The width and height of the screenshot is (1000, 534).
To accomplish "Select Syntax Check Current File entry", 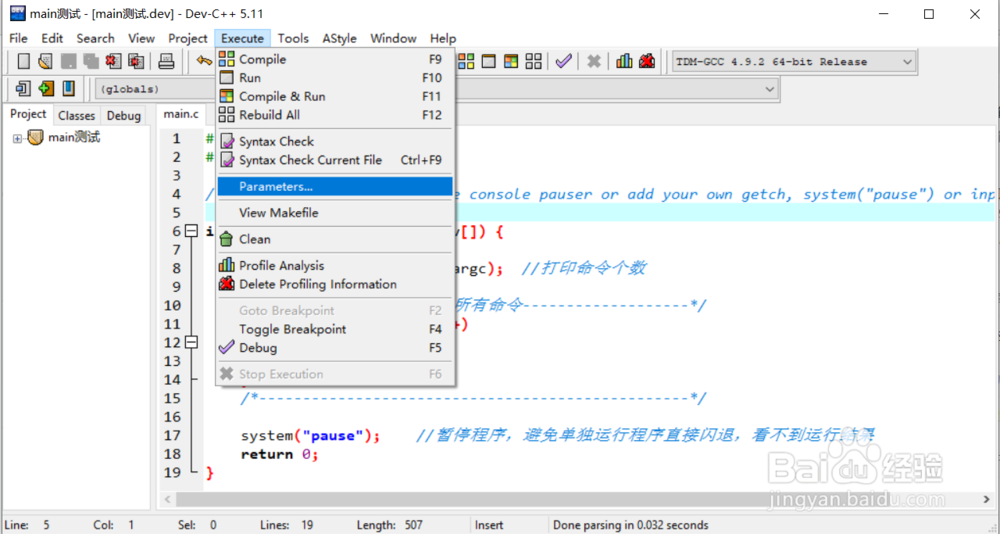I will coord(335,160).
